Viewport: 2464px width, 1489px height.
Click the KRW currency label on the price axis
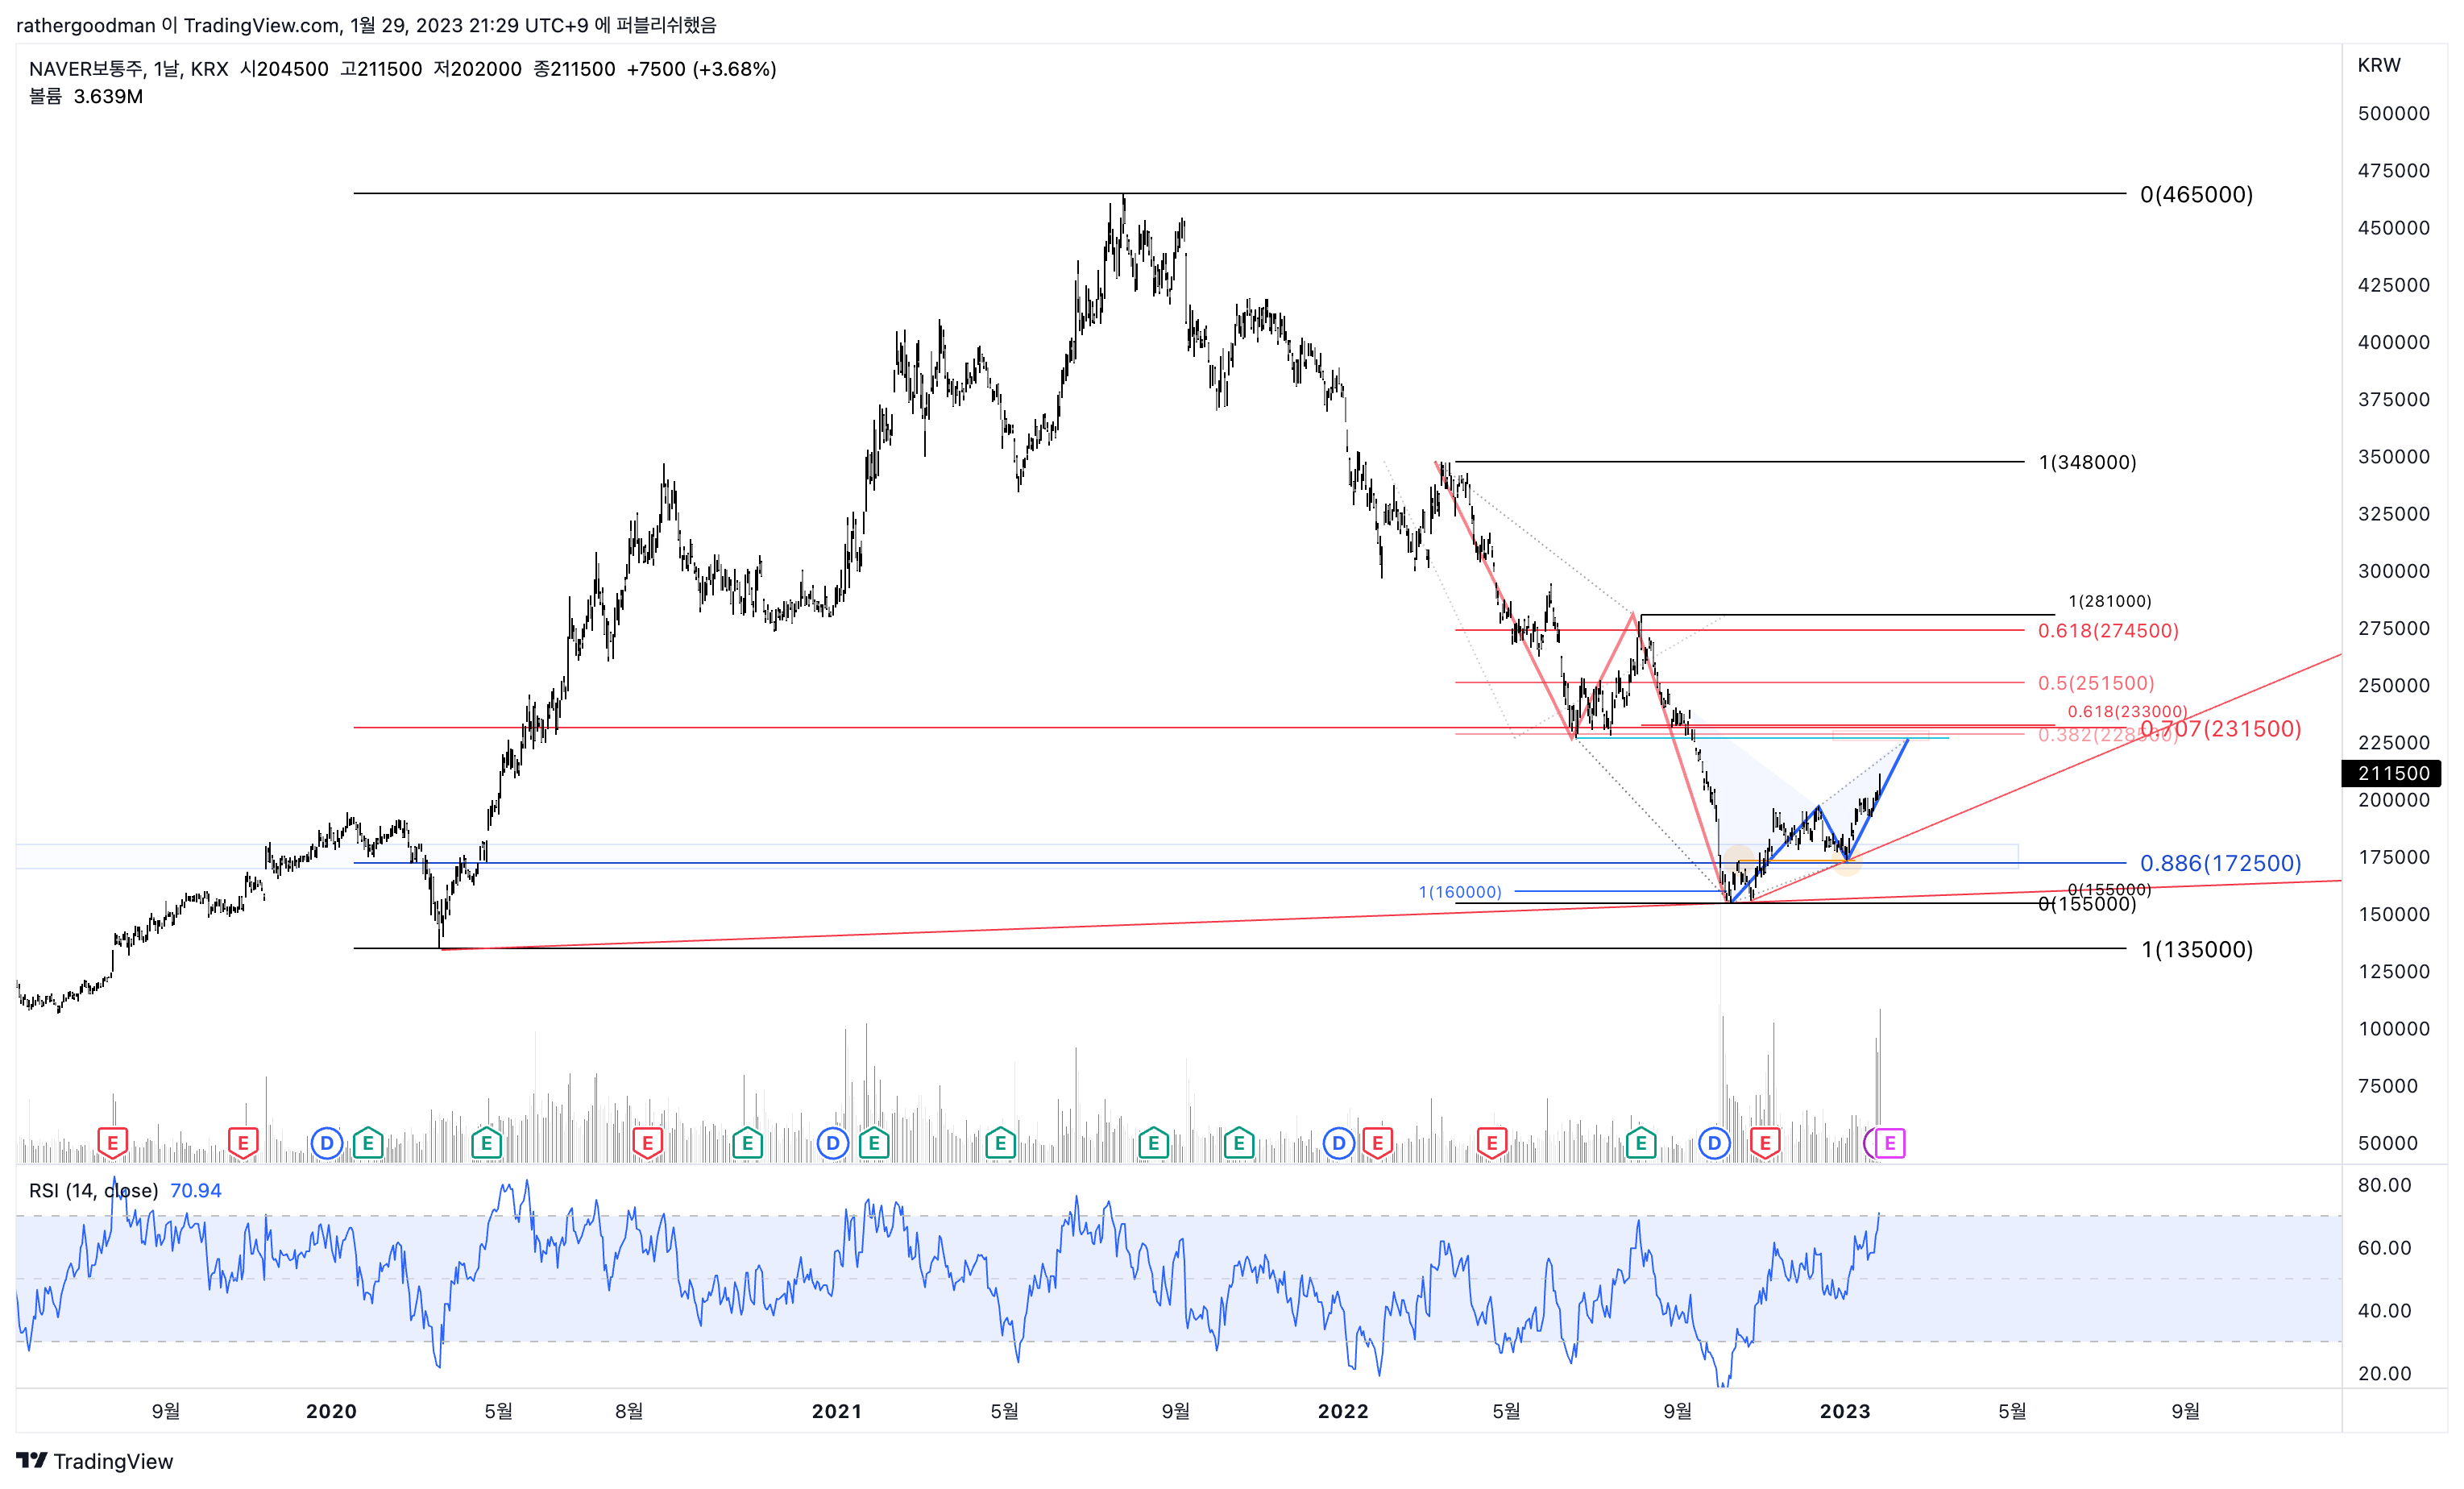click(2379, 65)
